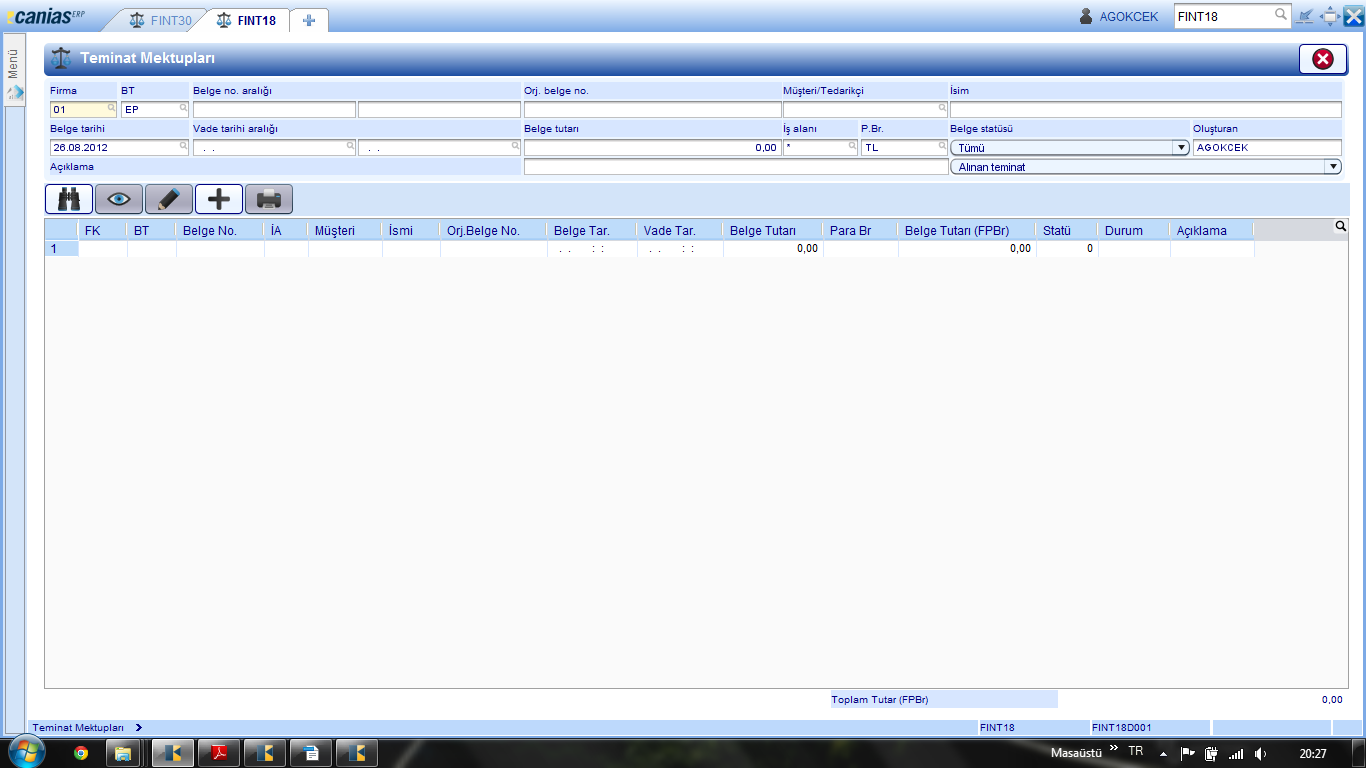
Task: Open a new tab with plus tab
Action: 309,20
